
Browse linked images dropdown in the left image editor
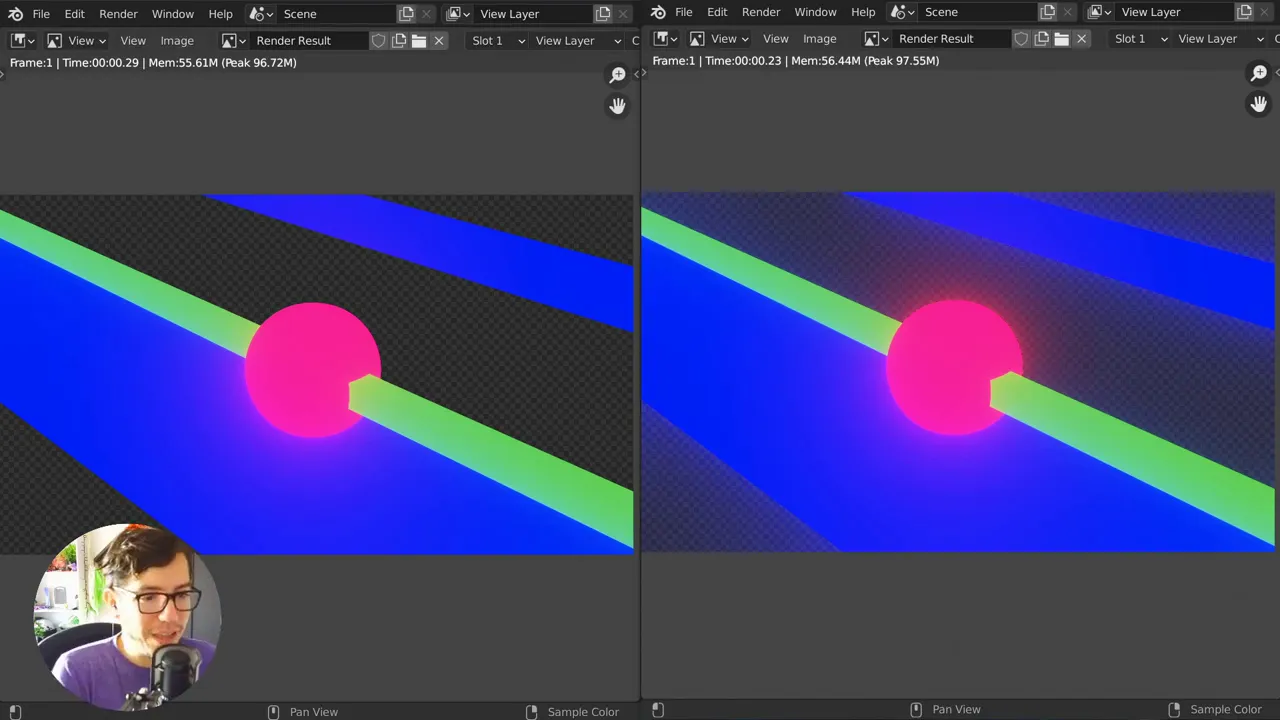[234, 41]
